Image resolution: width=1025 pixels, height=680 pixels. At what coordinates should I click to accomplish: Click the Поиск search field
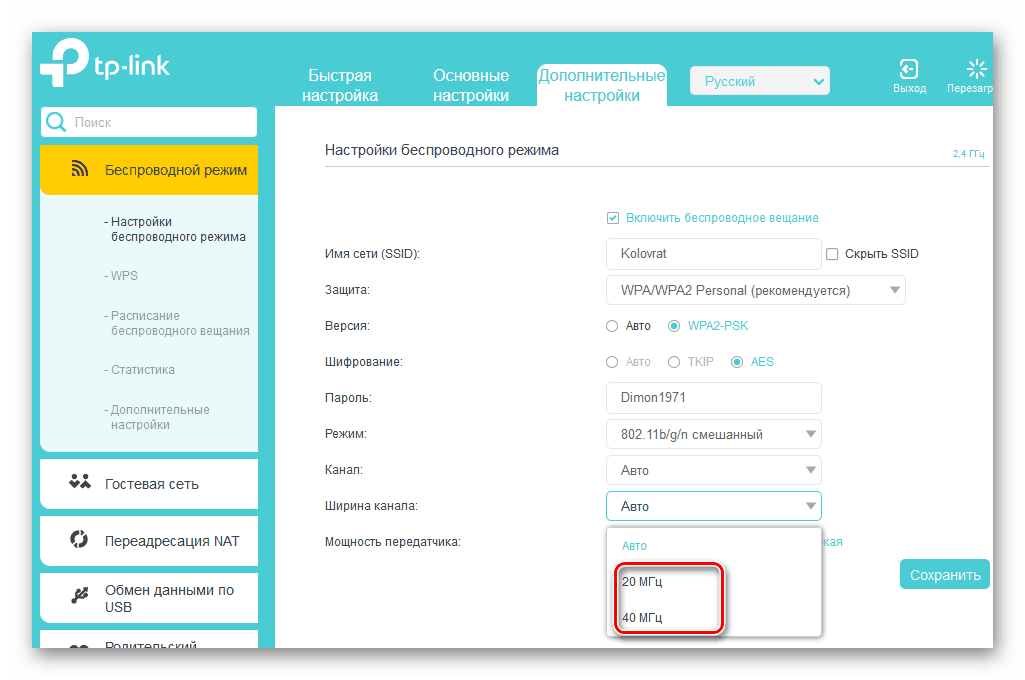[149, 122]
